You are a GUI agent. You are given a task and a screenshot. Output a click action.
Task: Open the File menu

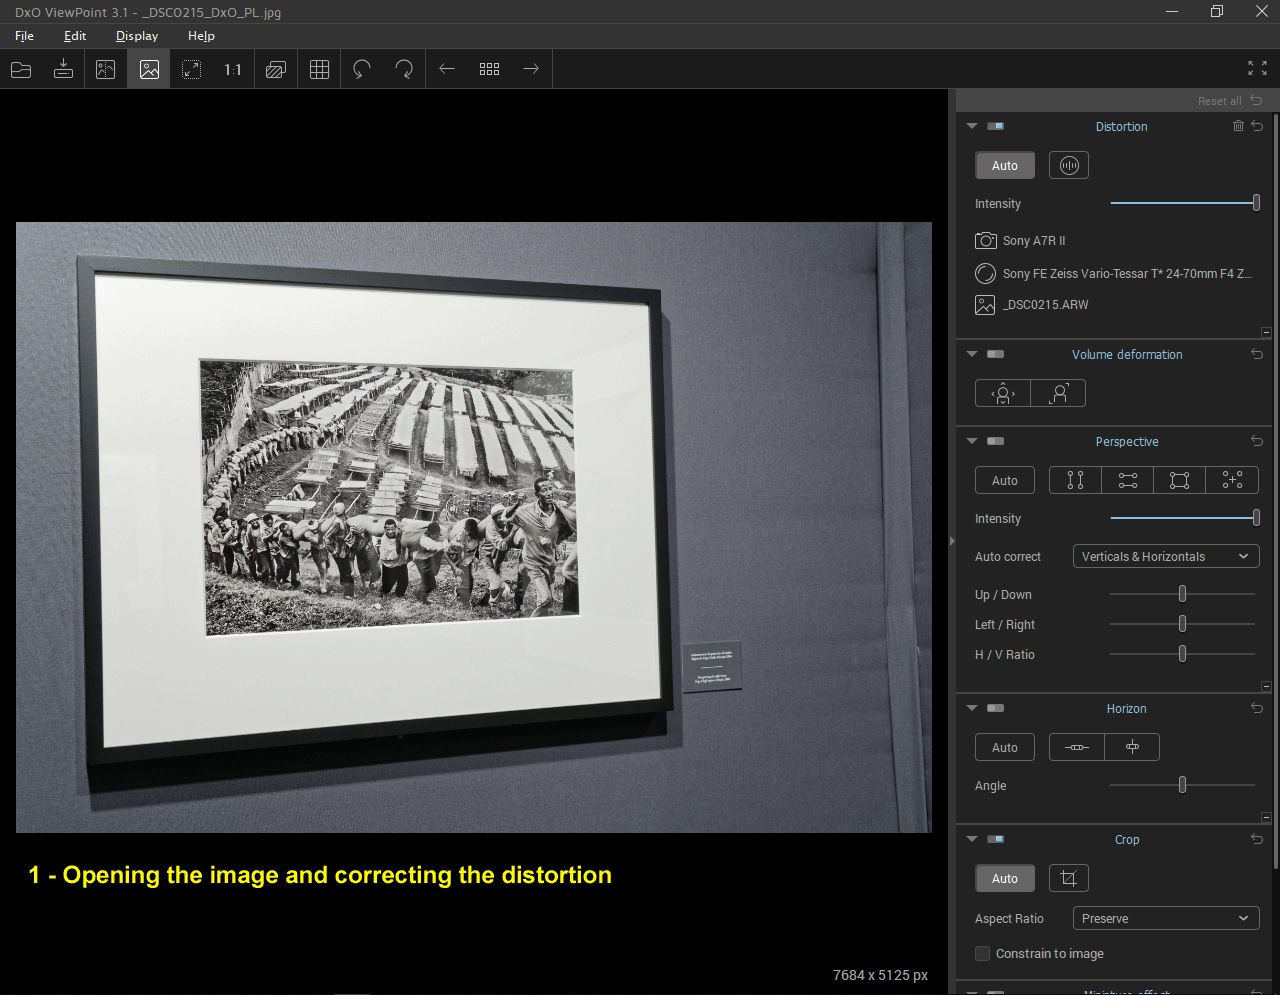24,35
